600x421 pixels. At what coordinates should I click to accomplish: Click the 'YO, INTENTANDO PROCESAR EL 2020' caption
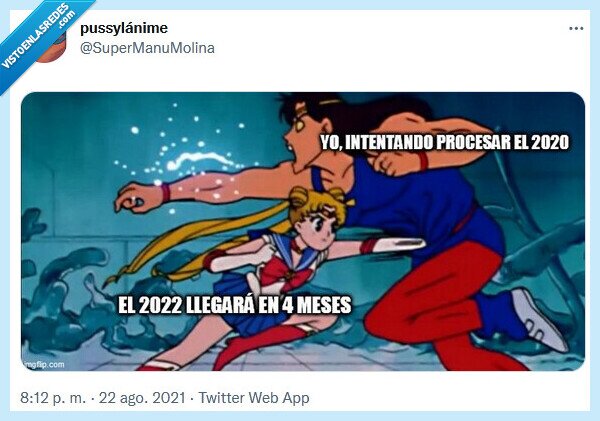tap(445, 142)
